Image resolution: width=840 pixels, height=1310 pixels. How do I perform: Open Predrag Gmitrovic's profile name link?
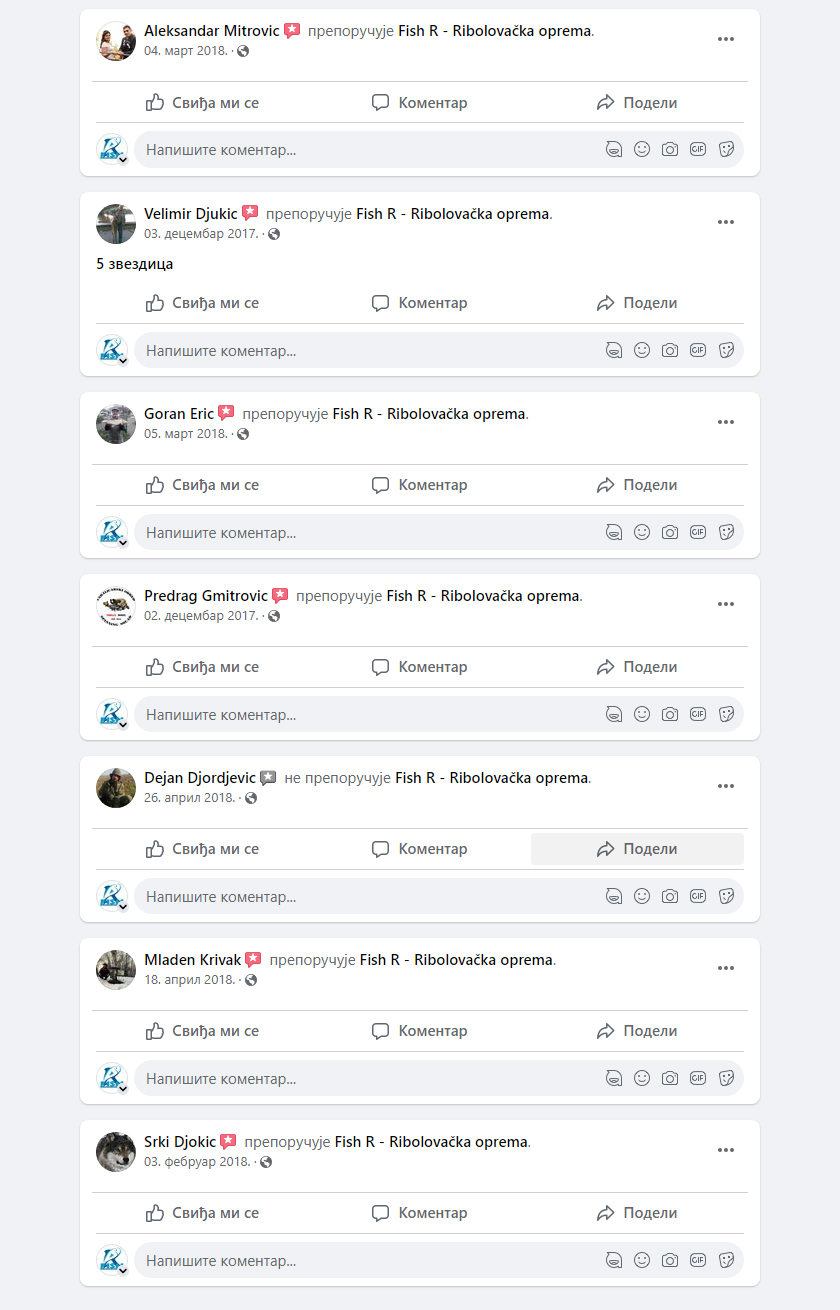pyautogui.click(x=206, y=596)
